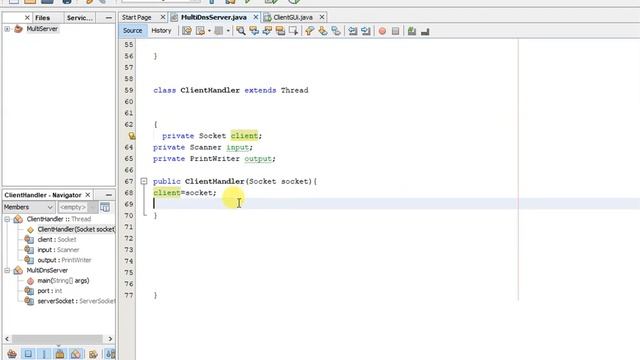Switch to the Services tab
The width and height of the screenshot is (640, 360).
tap(80, 18)
